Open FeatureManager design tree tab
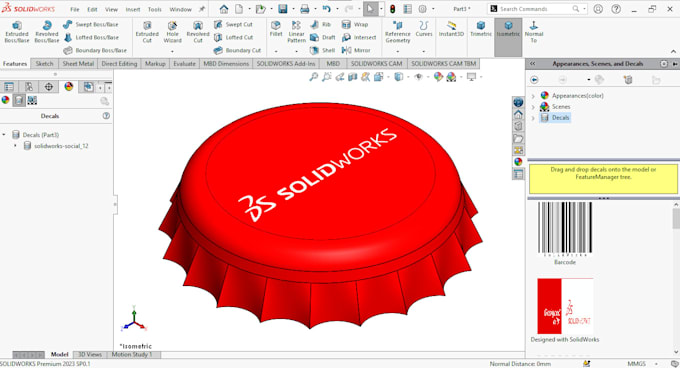 pos(9,87)
